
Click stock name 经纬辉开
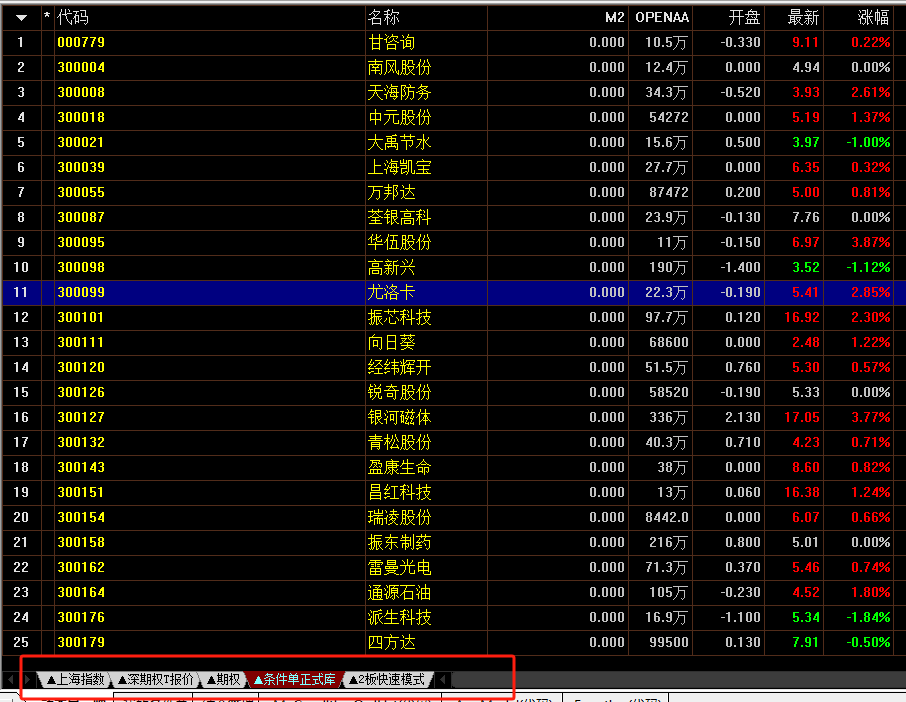399,367
